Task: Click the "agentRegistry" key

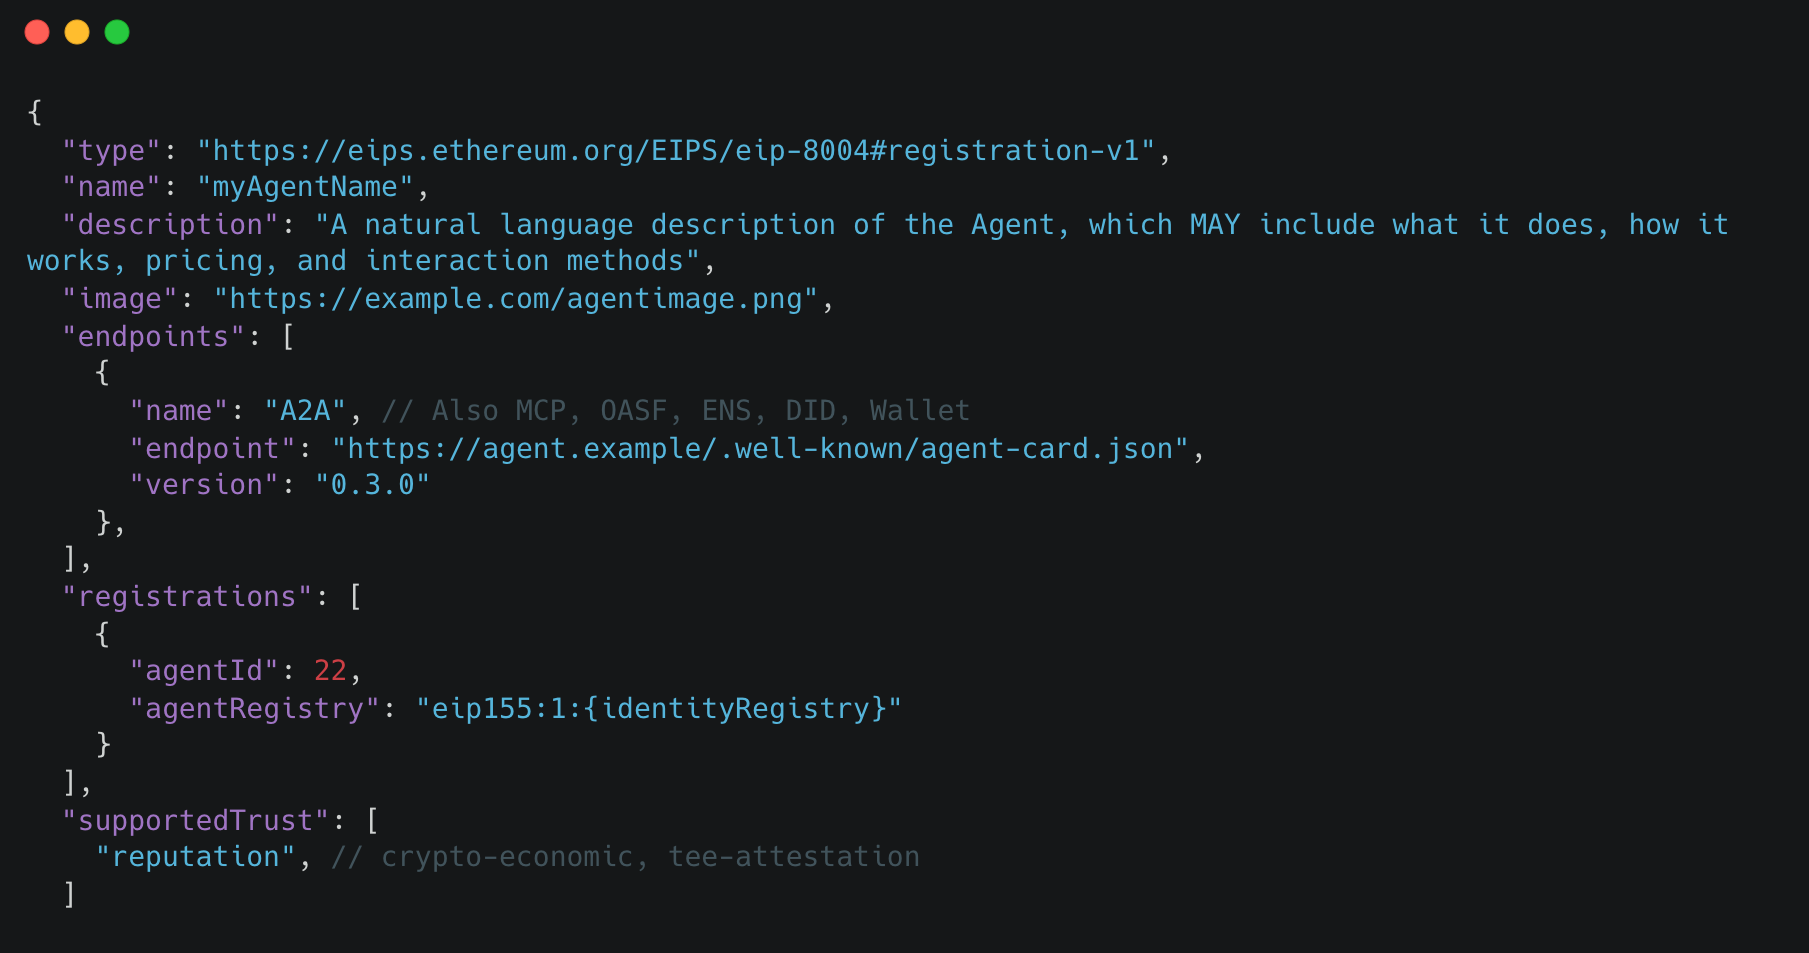Action: point(254,708)
